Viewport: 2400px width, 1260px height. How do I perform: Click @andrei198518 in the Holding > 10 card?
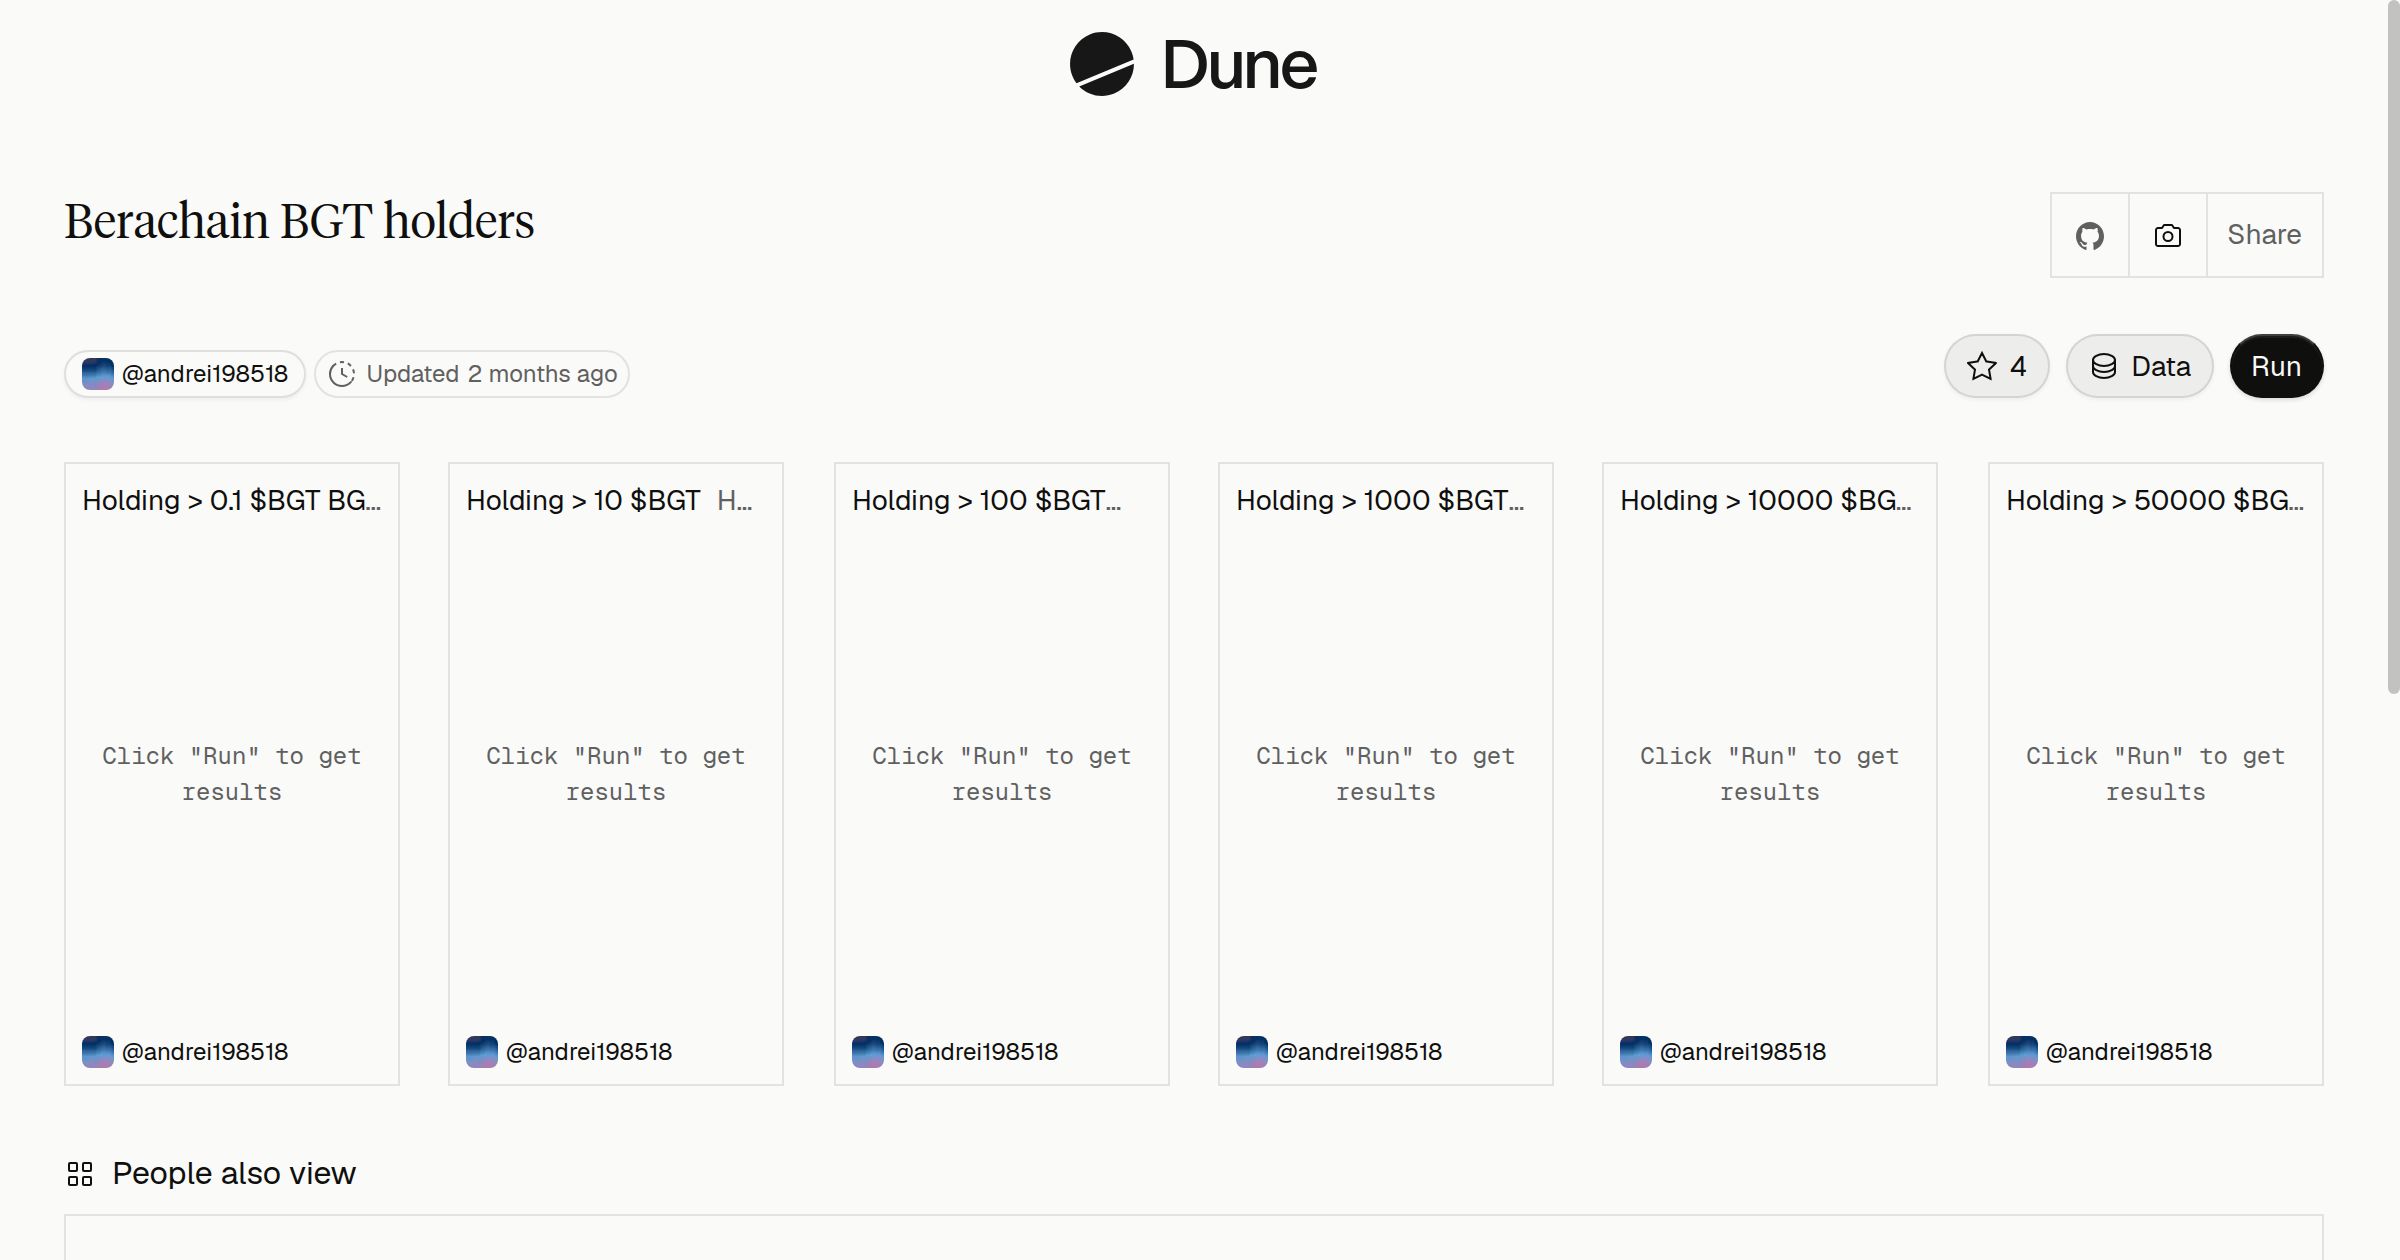588,1052
